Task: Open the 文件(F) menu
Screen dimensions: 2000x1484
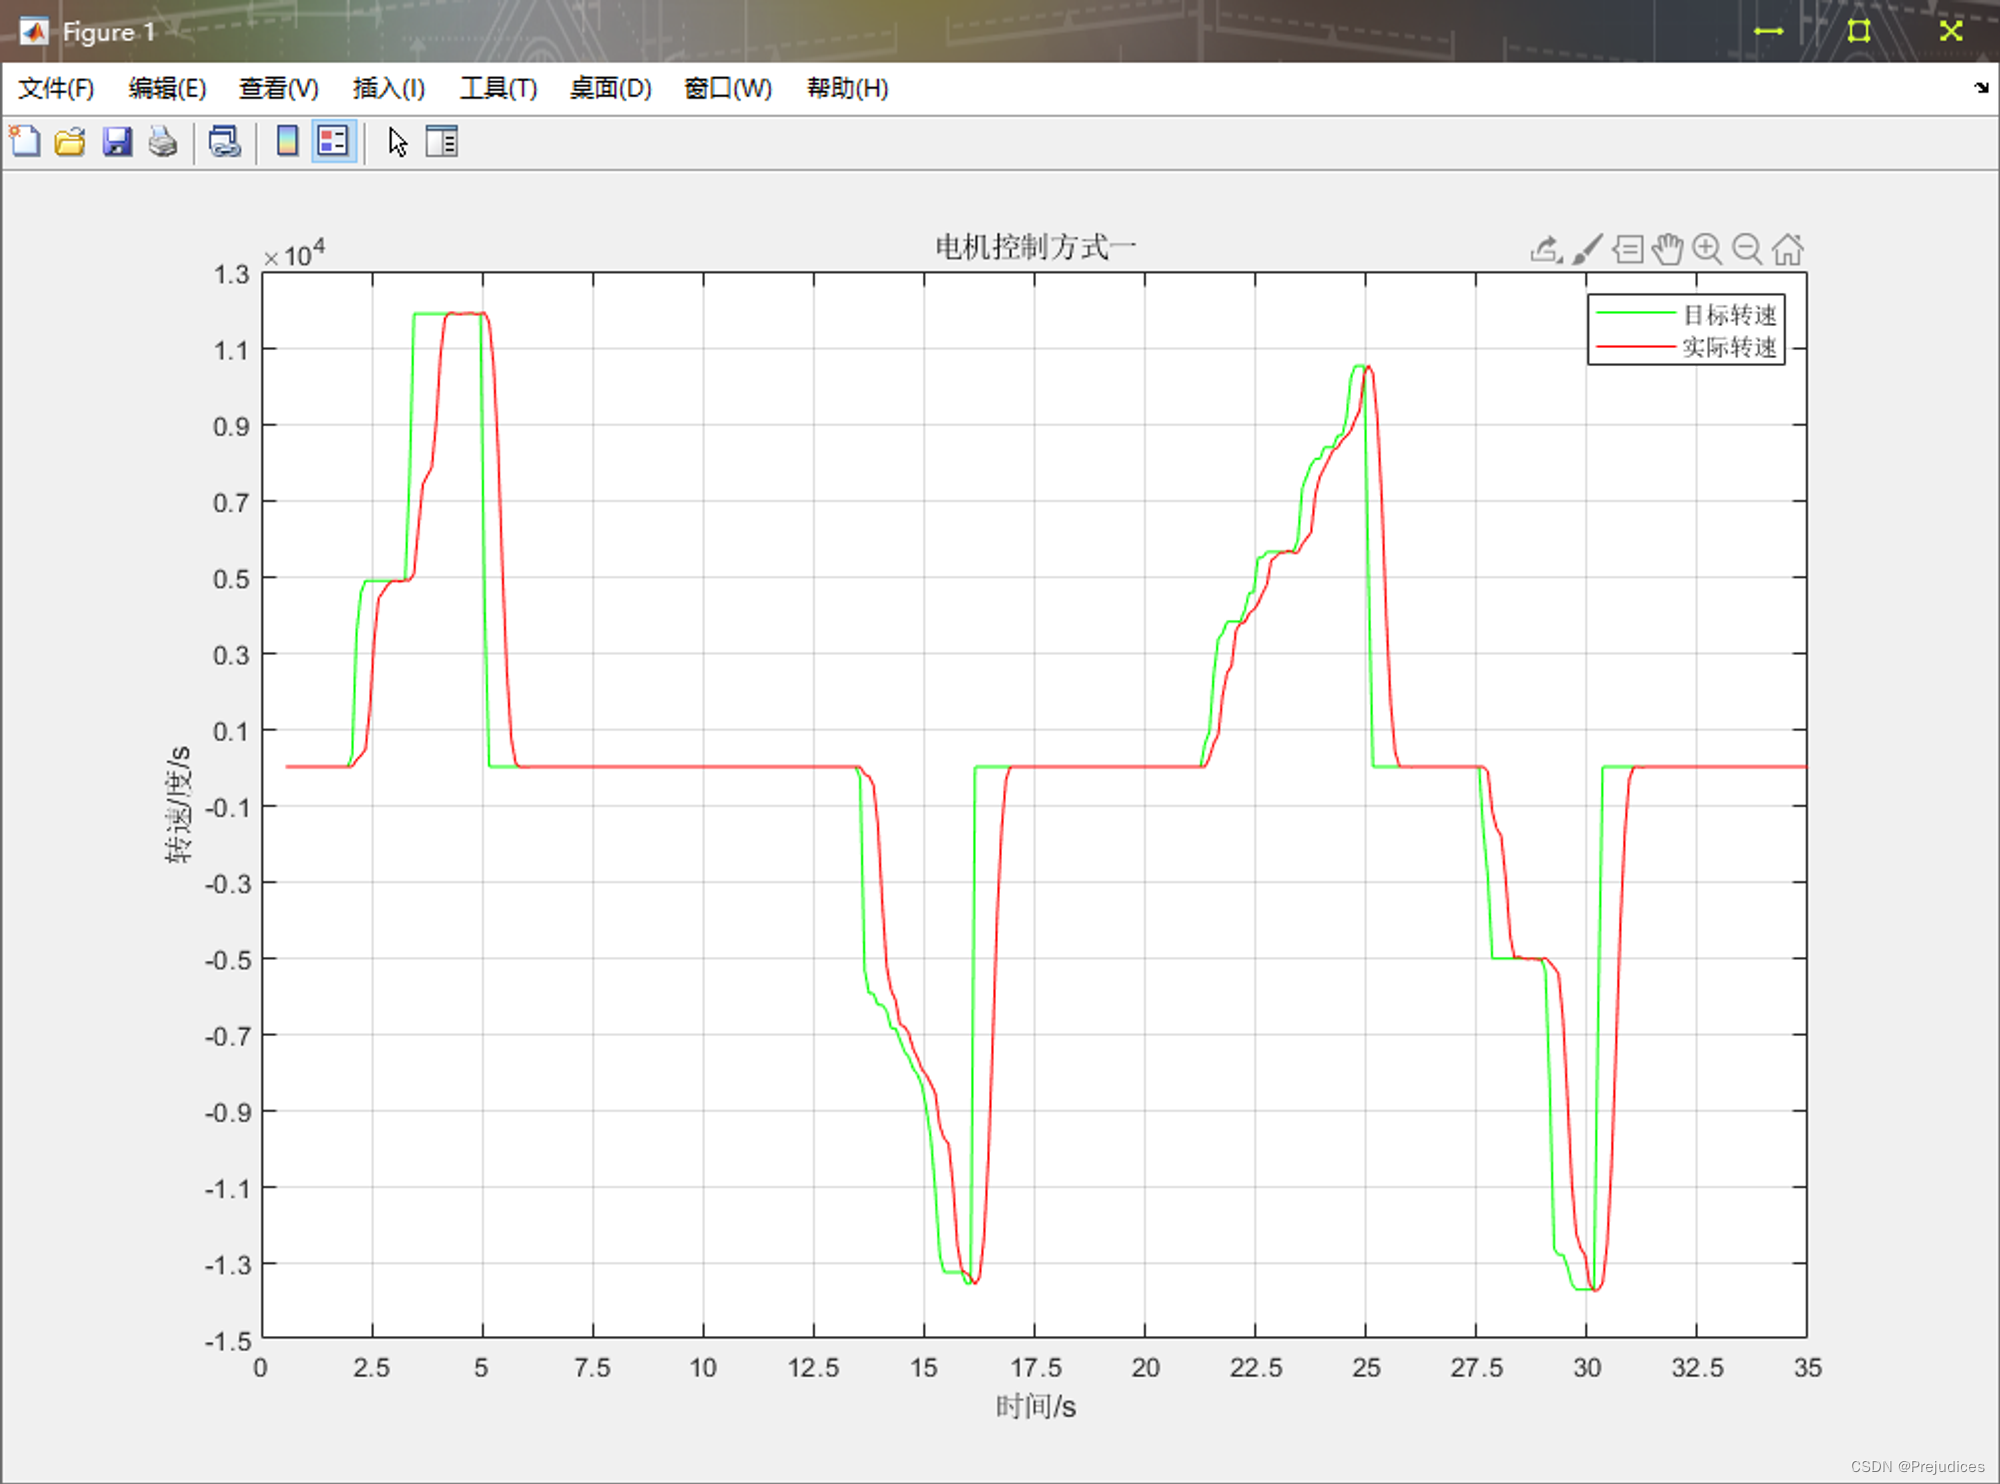Action: (x=56, y=89)
